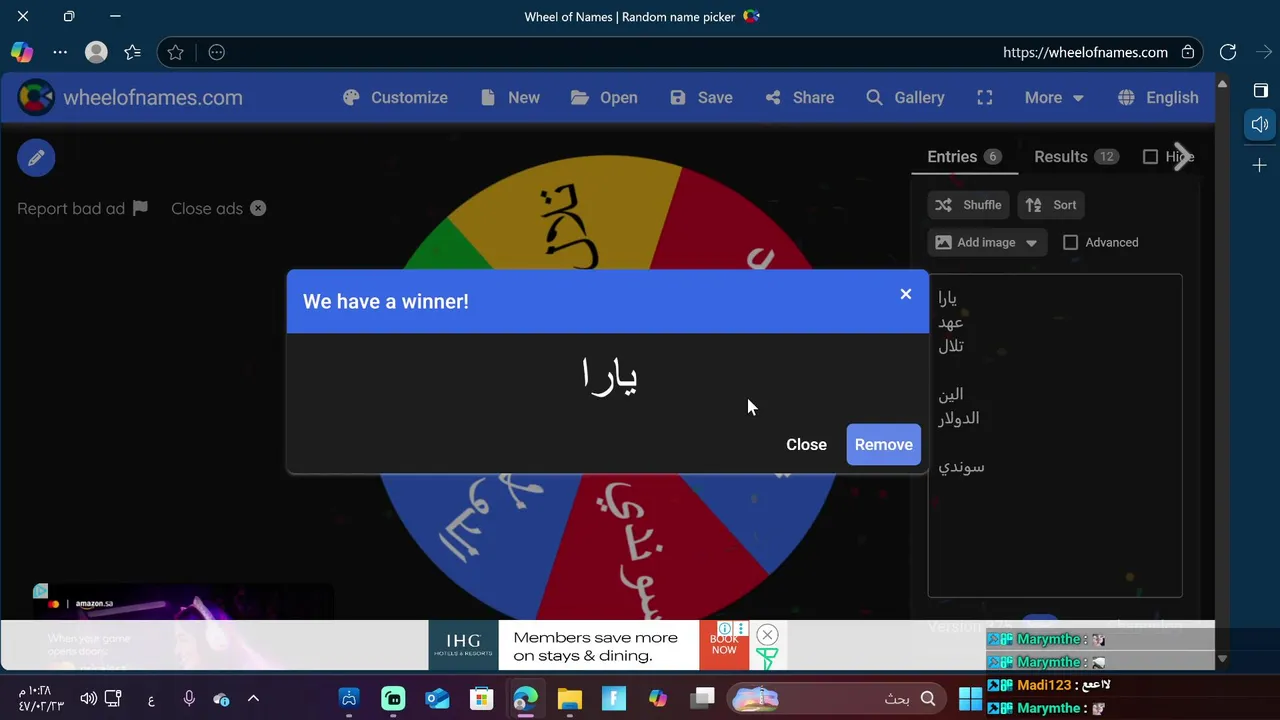Image resolution: width=1280 pixels, height=720 pixels.
Task: Refresh the page
Action: pos(1228,52)
